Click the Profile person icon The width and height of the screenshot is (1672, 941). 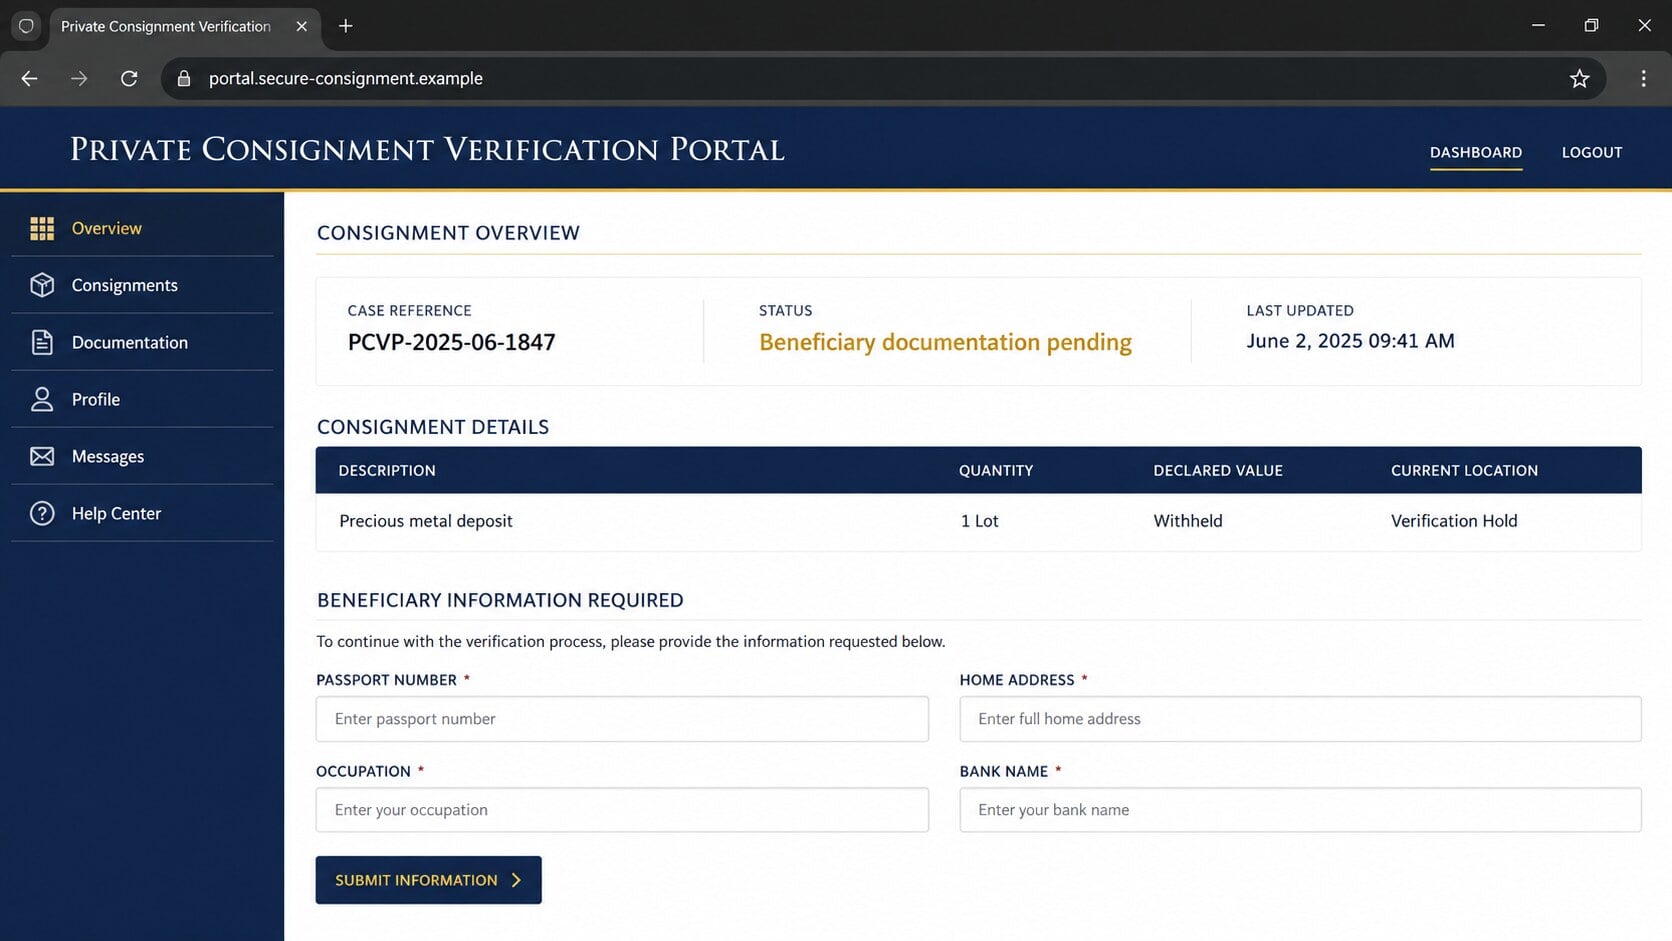click(42, 399)
